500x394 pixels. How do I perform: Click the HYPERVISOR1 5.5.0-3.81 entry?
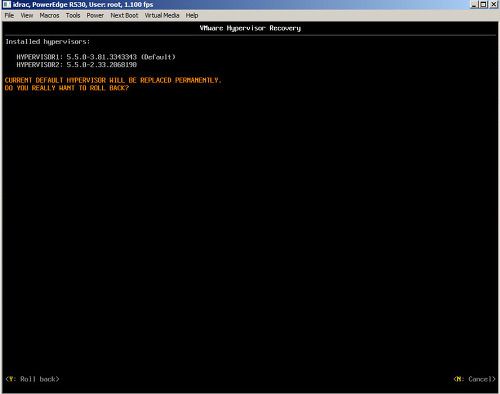point(96,57)
